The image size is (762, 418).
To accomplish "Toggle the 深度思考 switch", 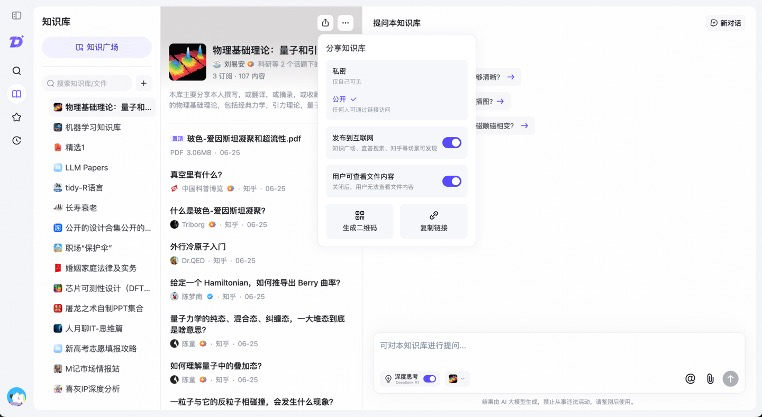I will point(430,379).
